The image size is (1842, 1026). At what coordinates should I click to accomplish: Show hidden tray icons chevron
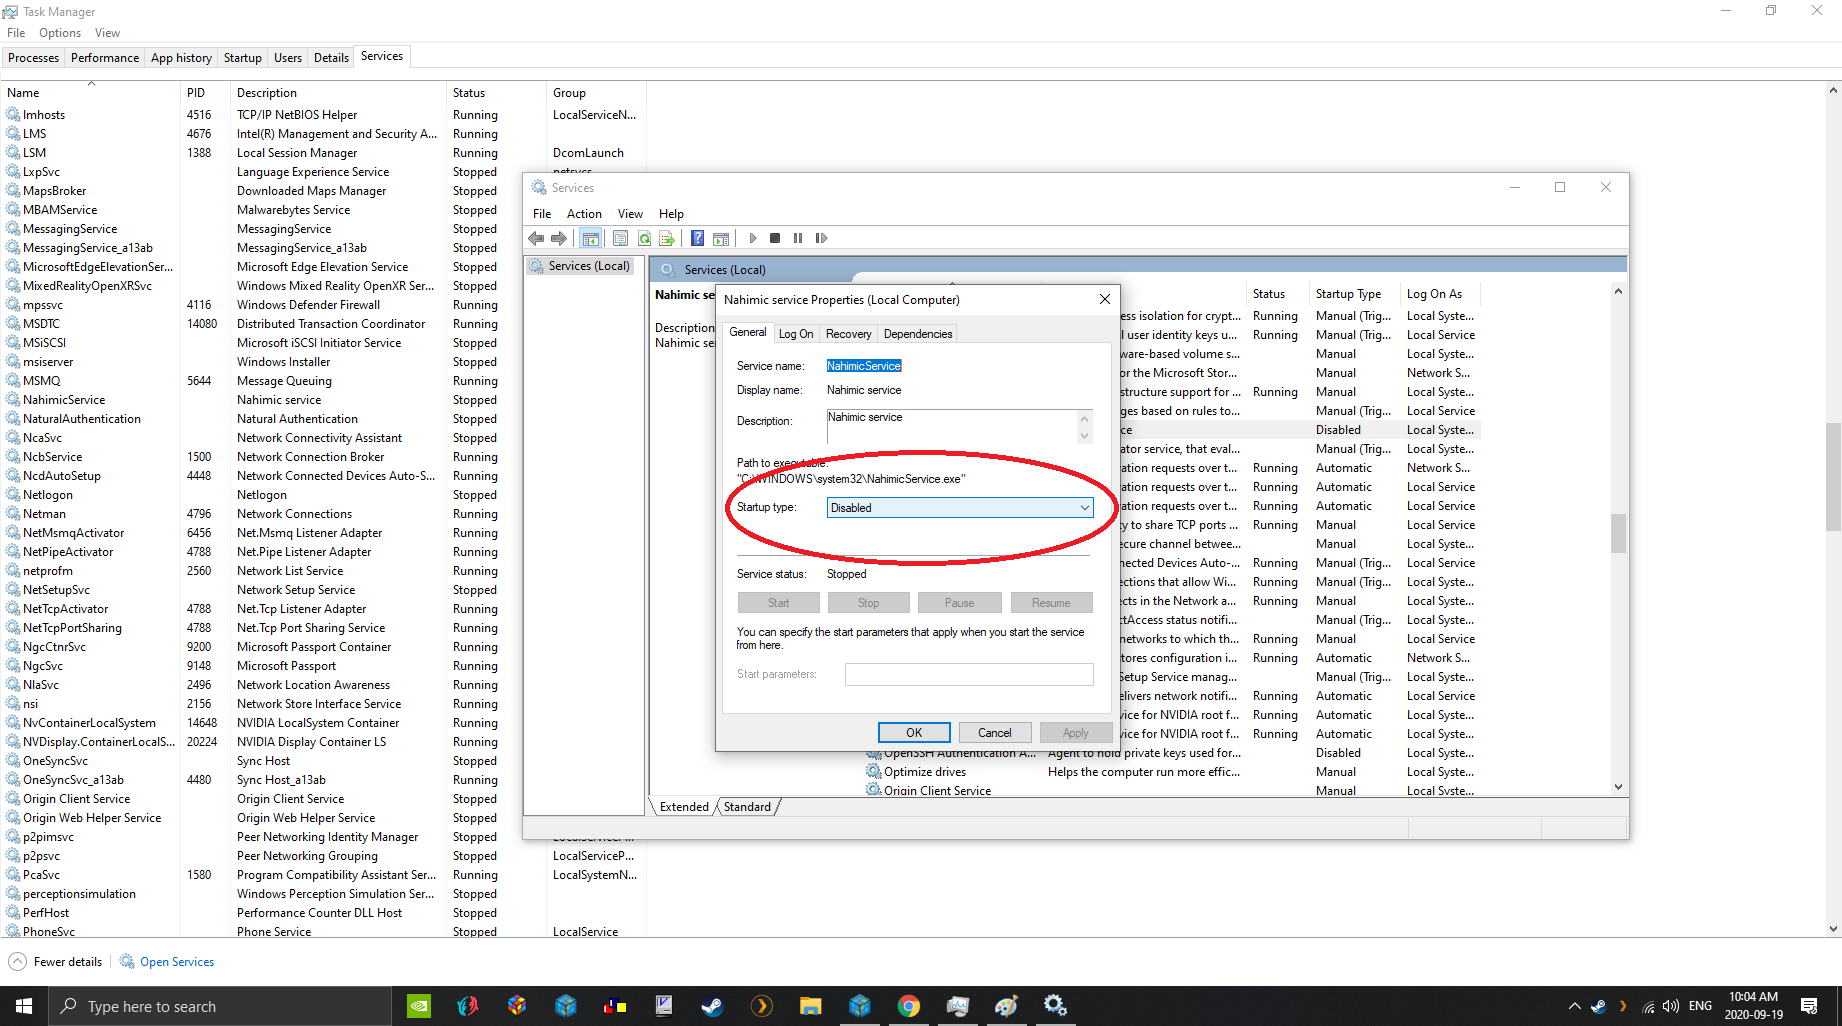(x=1574, y=1006)
